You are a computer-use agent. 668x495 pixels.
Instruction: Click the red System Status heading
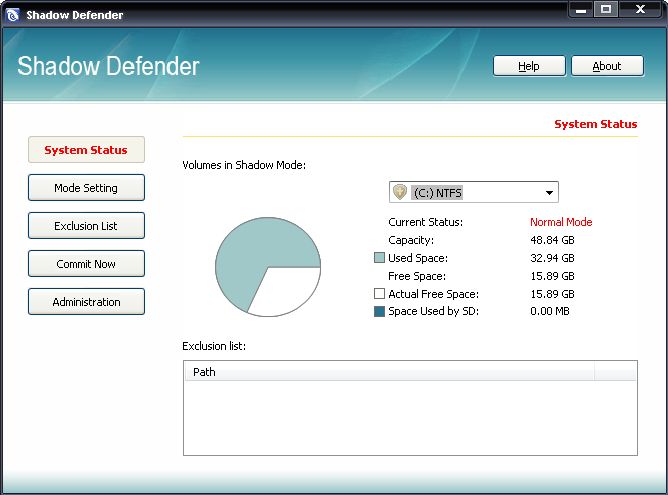tap(596, 124)
